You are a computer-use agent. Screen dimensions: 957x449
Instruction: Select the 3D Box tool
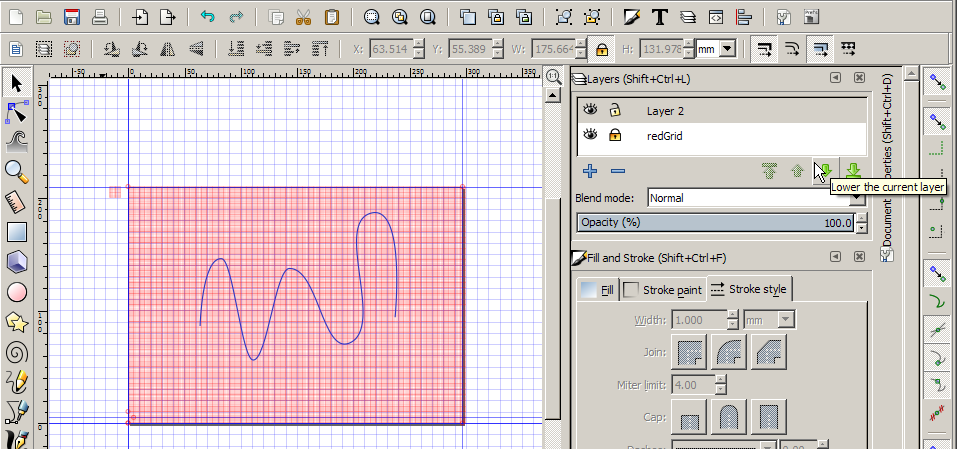pyautogui.click(x=16, y=262)
